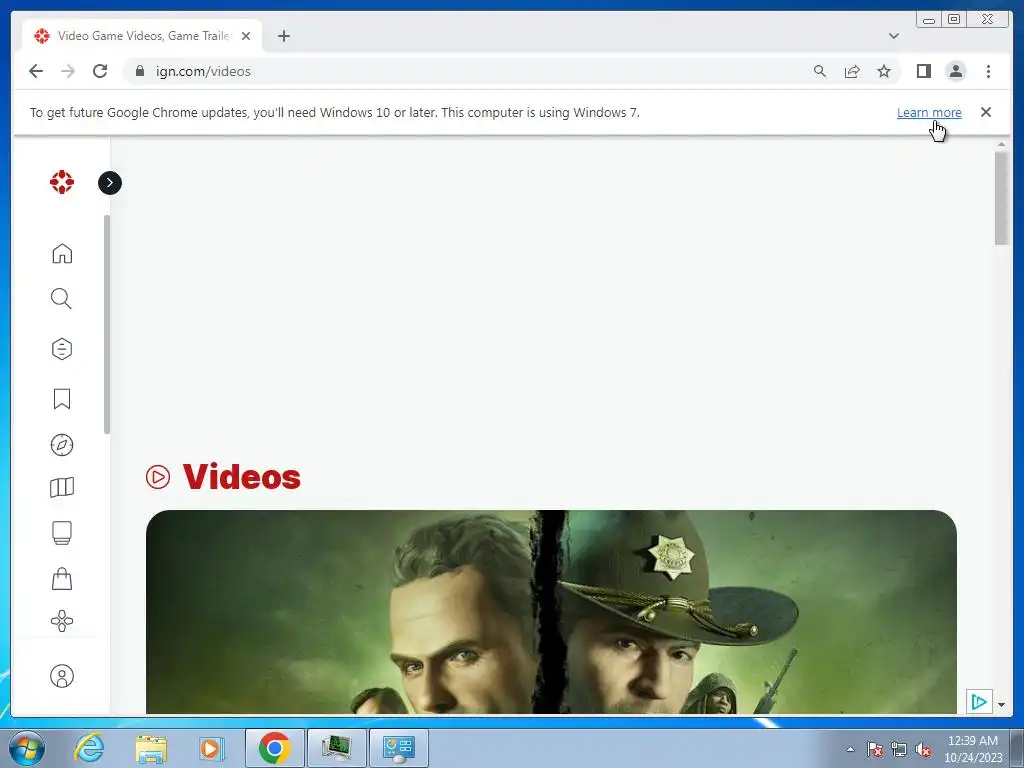Click the Action Center flag tray icon
Viewport: 1024px width, 768px height.
[x=875, y=749]
